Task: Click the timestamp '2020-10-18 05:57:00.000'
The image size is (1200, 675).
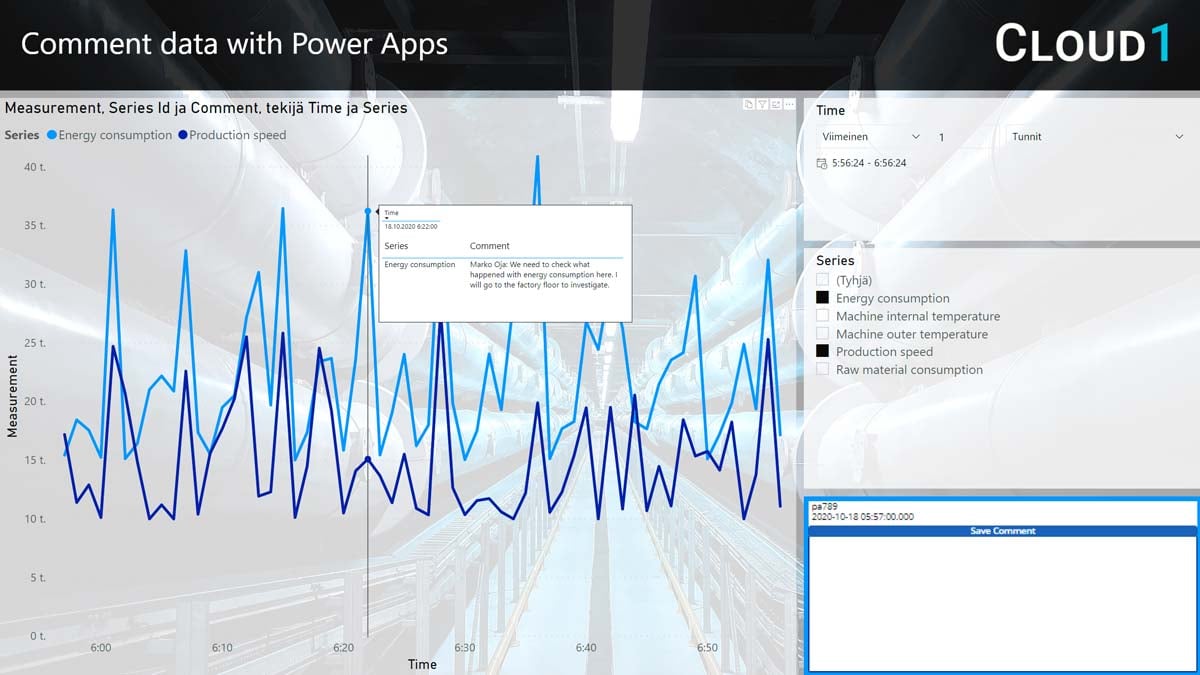Action: (x=862, y=517)
